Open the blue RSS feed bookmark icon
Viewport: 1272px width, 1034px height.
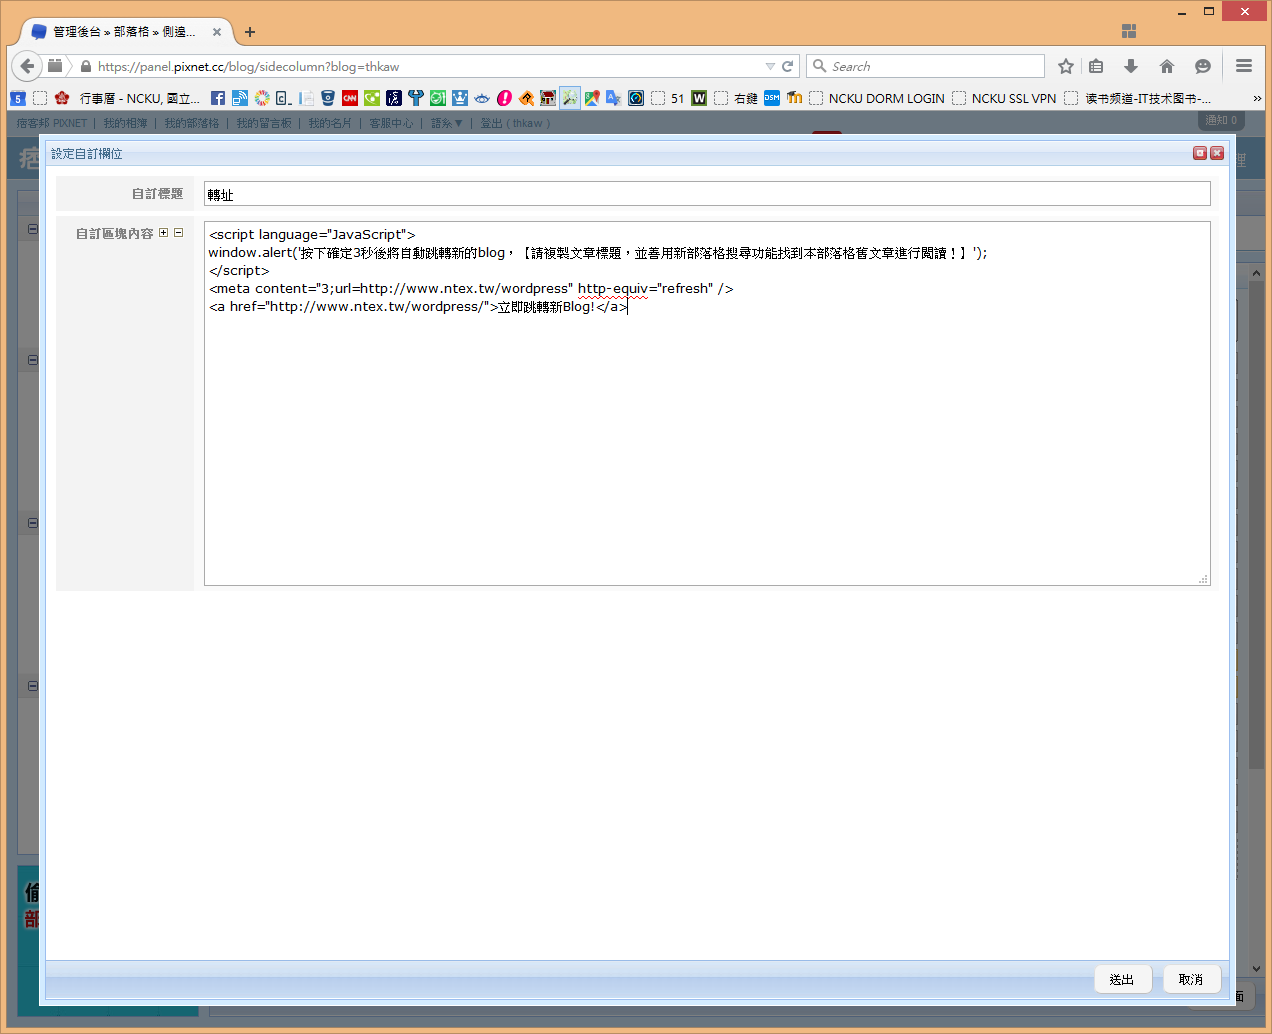point(240,98)
